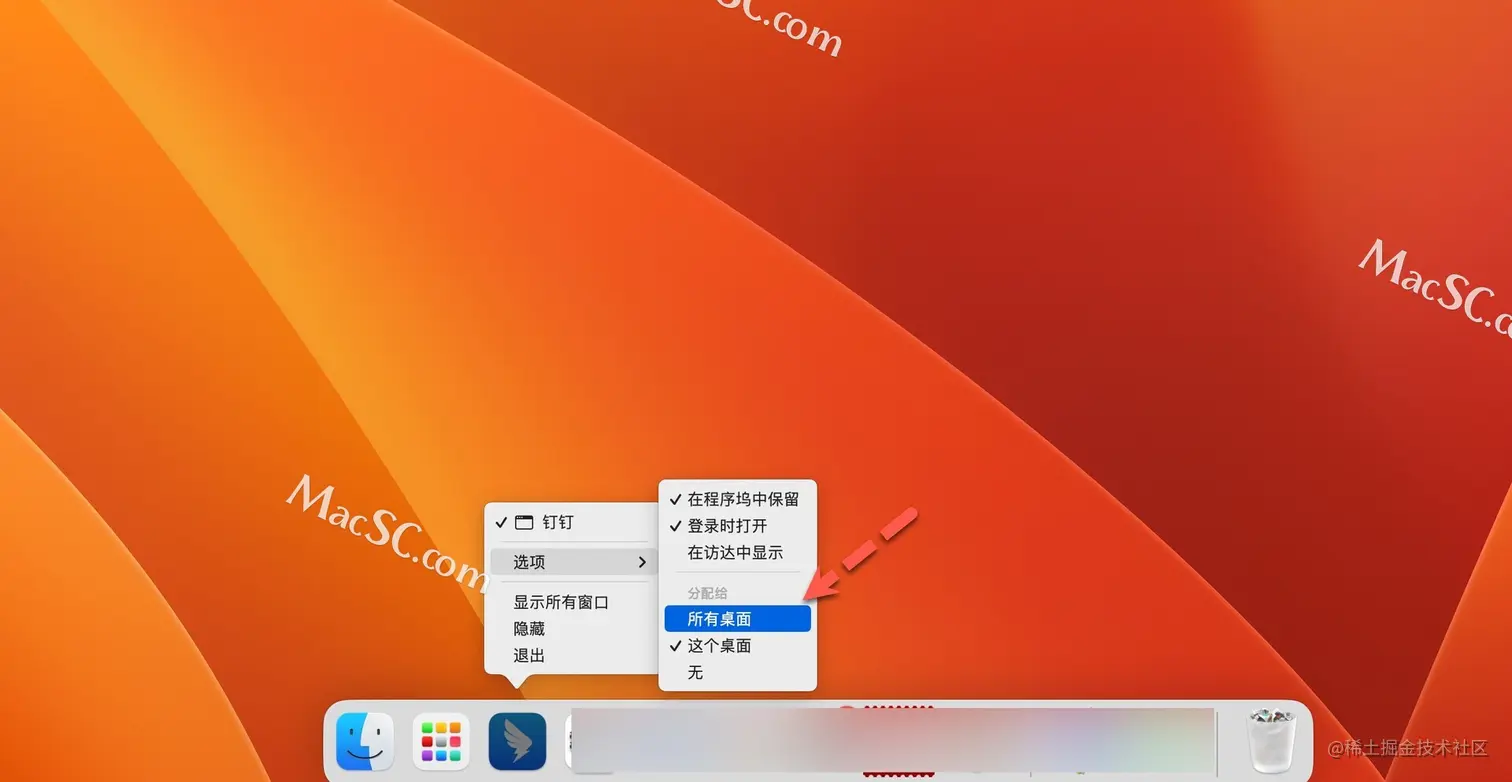Expand the 选项 submenu
1512x782 pixels.
click(574, 562)
